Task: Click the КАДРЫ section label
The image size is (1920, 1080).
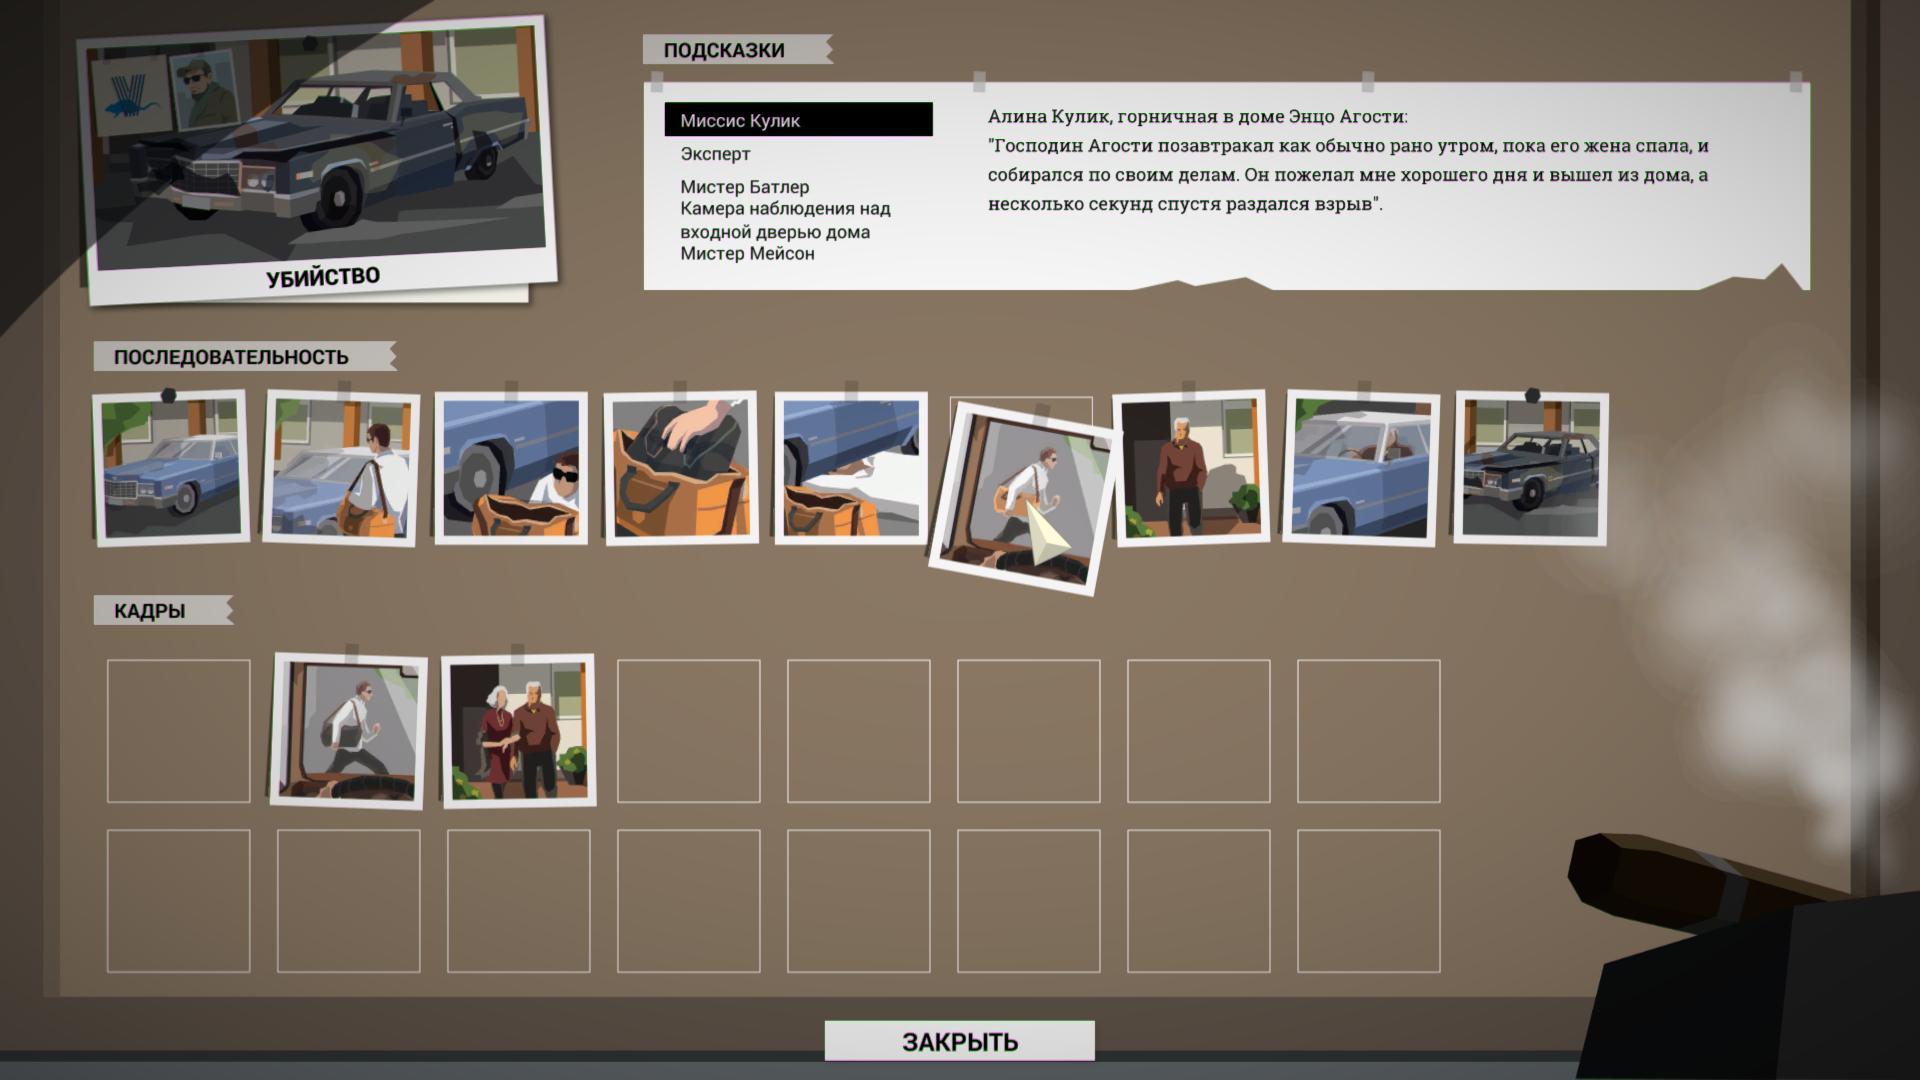Action: (x=162, y=611)
